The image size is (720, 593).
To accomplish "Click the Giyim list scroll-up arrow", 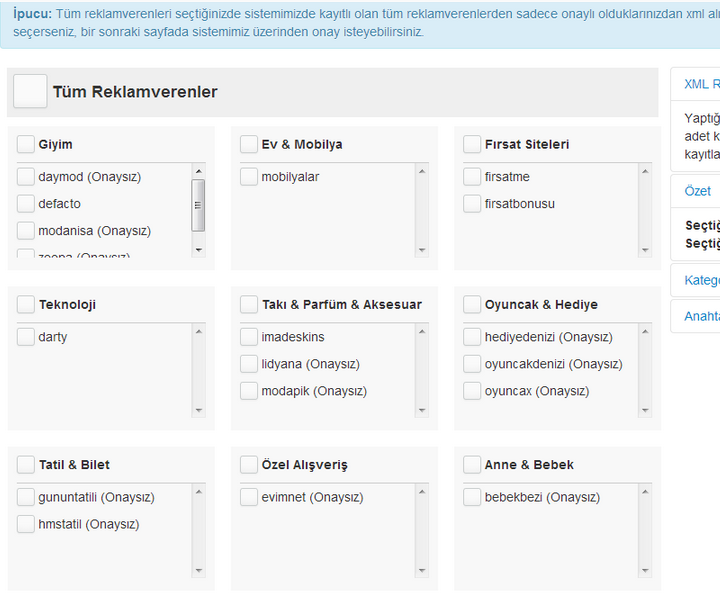I will point(198,171).
